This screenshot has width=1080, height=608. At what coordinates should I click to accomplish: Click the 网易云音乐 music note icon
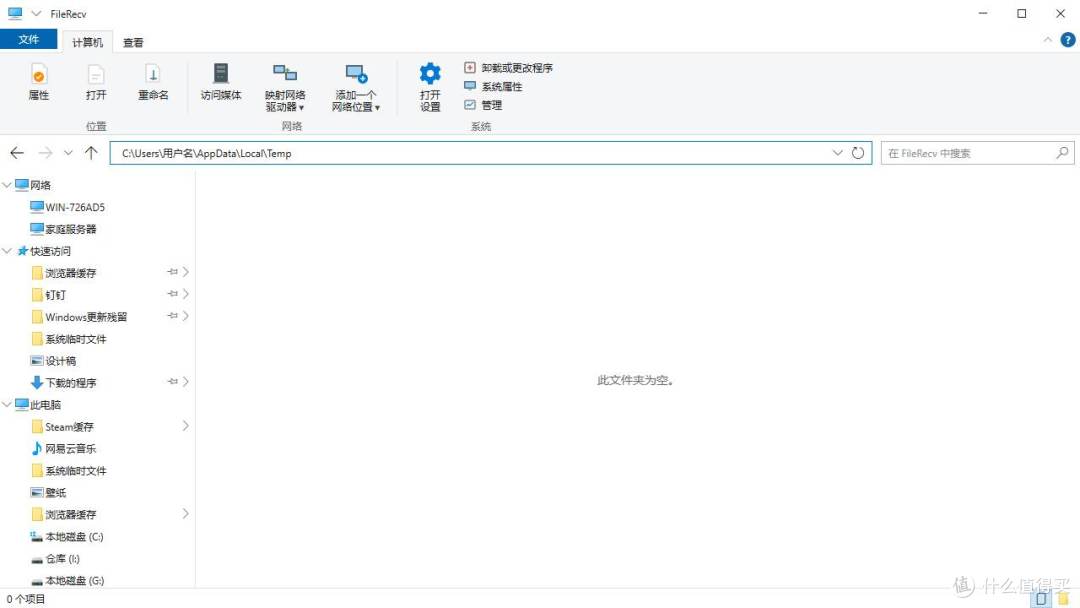37,448
